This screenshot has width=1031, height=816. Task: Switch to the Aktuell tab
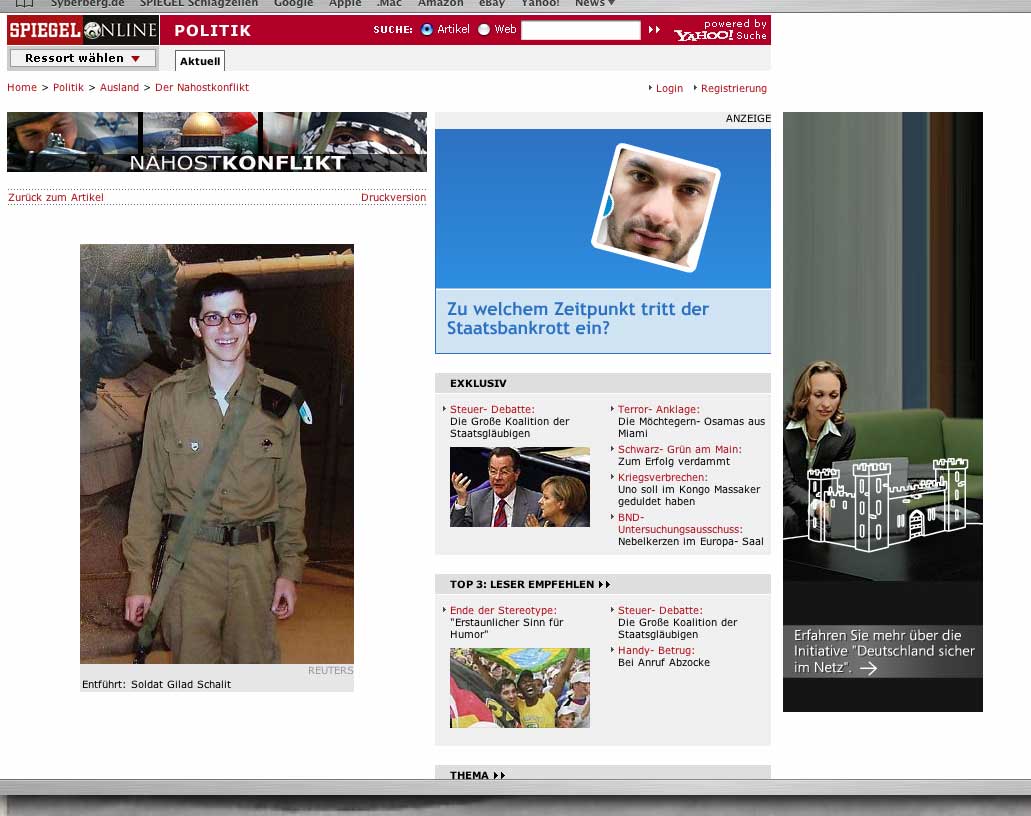pyautogui.click(x=200, y=61)
